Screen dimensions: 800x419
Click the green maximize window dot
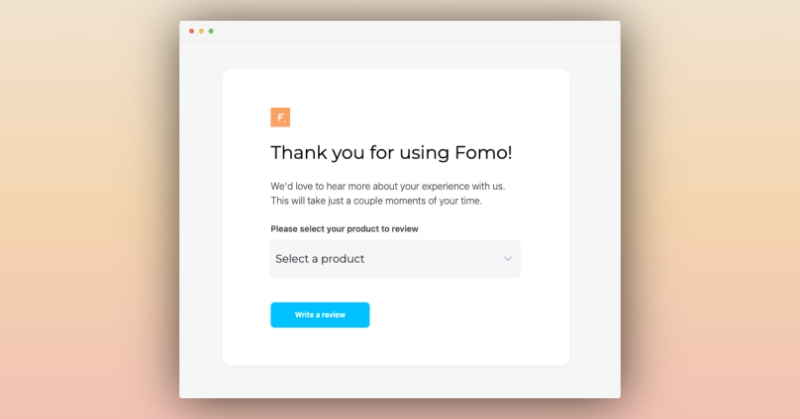pos(211,31)
